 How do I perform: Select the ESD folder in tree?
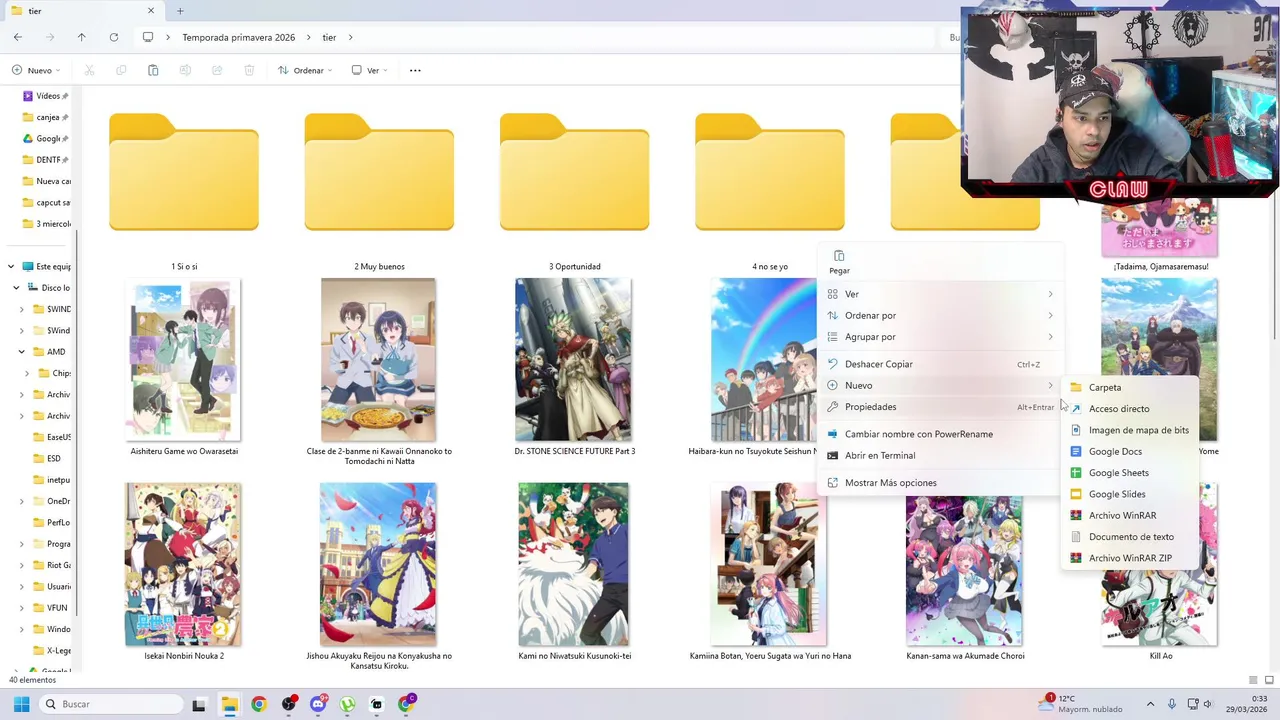45,458
